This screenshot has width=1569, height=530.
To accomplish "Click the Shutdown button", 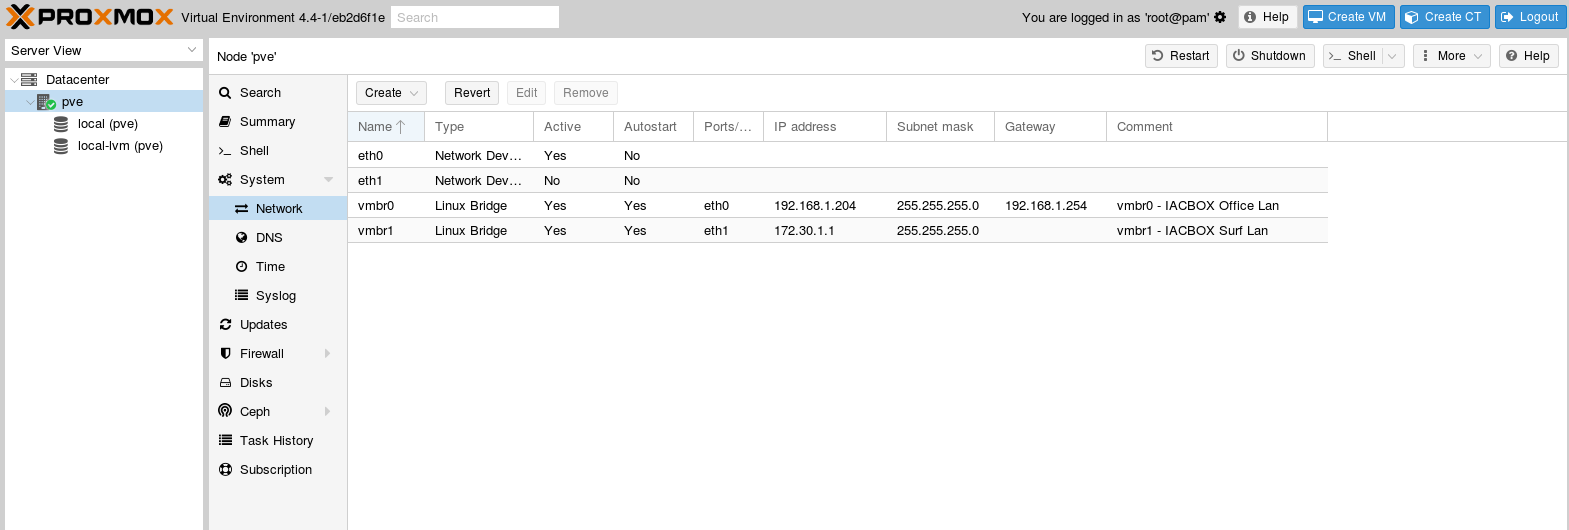I will pos(1270,56).
